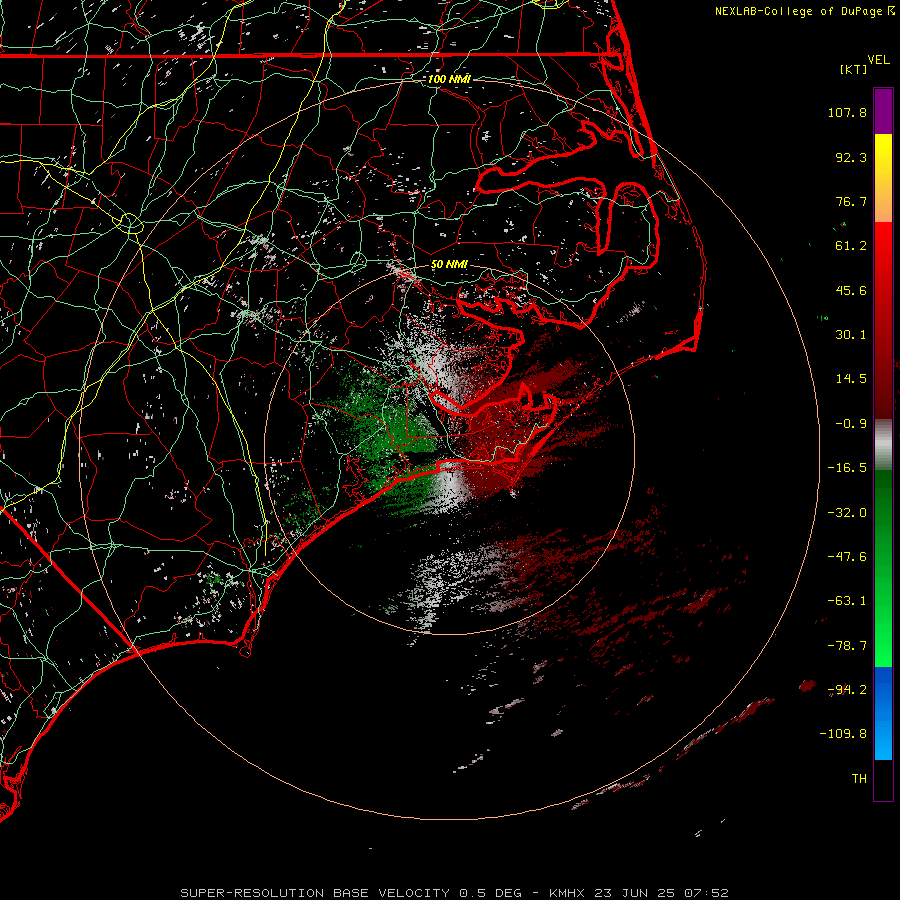Image resolution: width=900 pixels, height=900 pixels.
Task: Click the 107.8 legend value
Action: pyautogui.click(x=847, y=112)
